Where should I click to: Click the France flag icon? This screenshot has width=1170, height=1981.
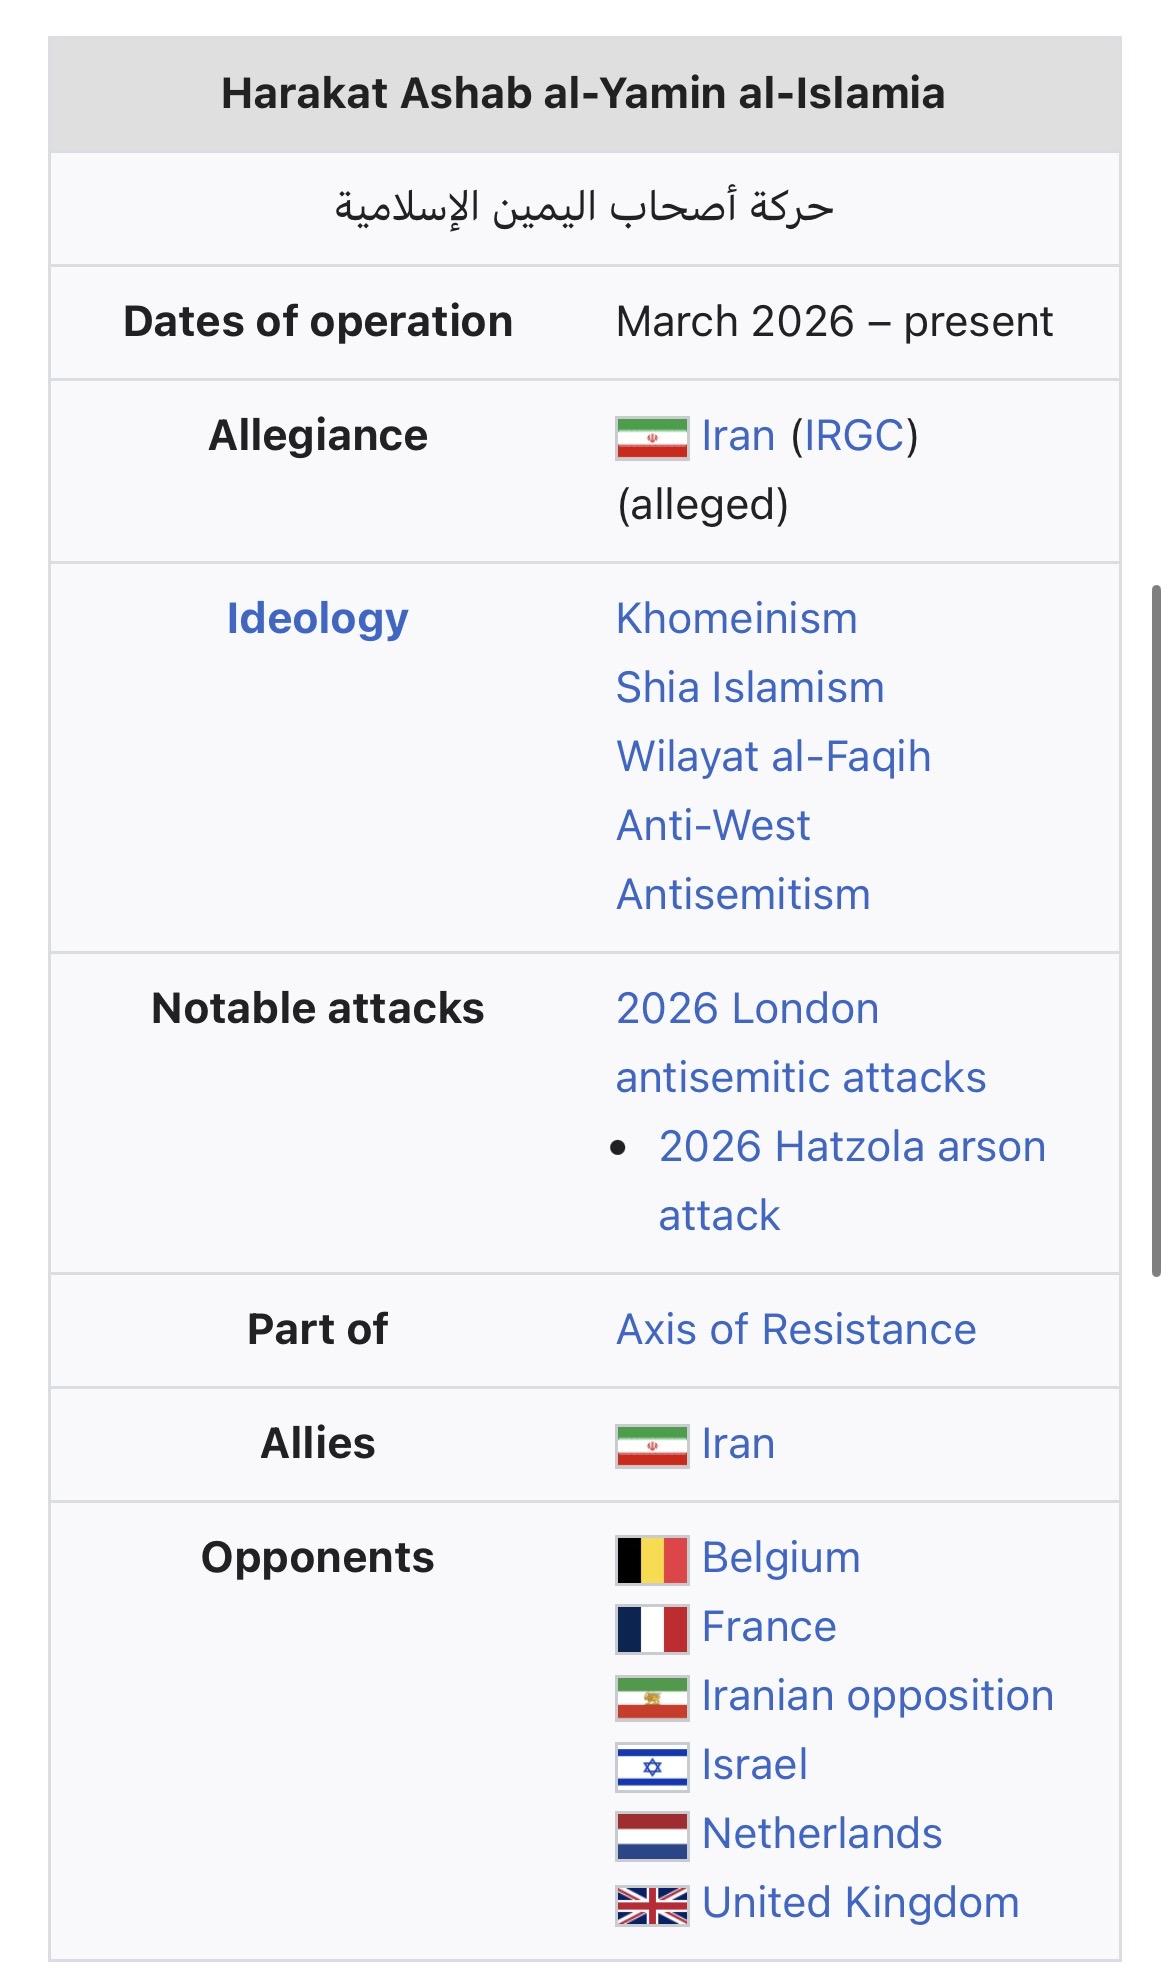click(652, 1628)
